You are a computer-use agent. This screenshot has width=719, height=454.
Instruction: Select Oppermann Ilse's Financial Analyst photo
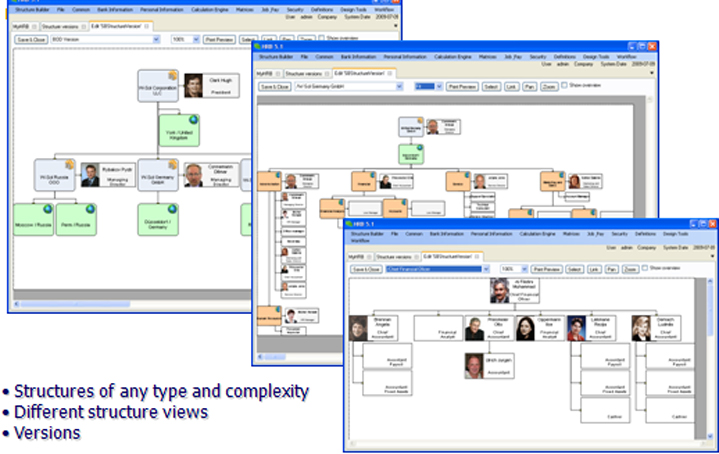tap(525, 328)
